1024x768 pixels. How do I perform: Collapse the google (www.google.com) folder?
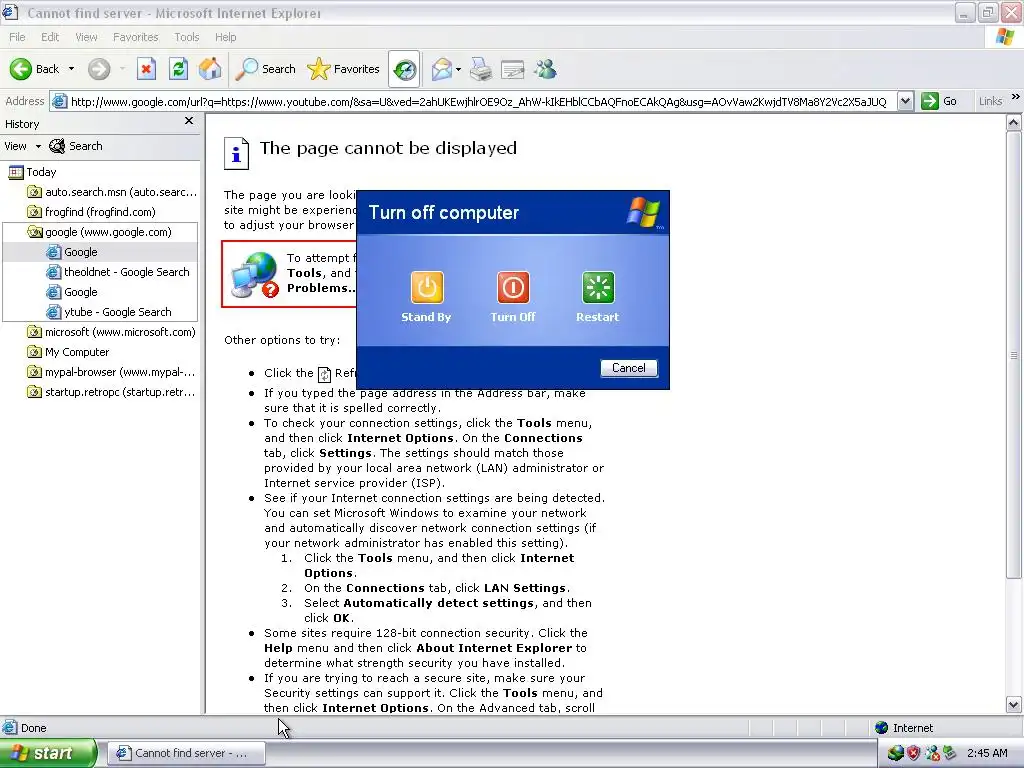[x=99, y=232]
